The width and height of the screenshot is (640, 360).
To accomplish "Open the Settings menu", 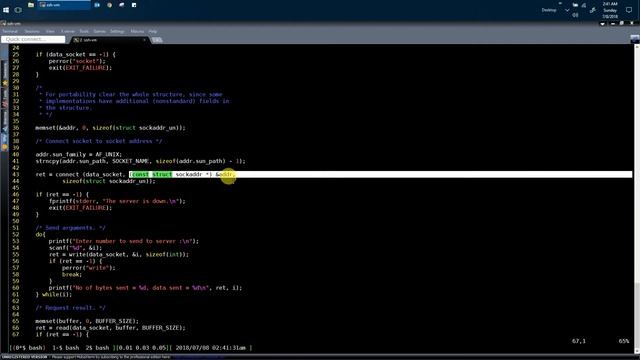I will [x=117, y=31].
